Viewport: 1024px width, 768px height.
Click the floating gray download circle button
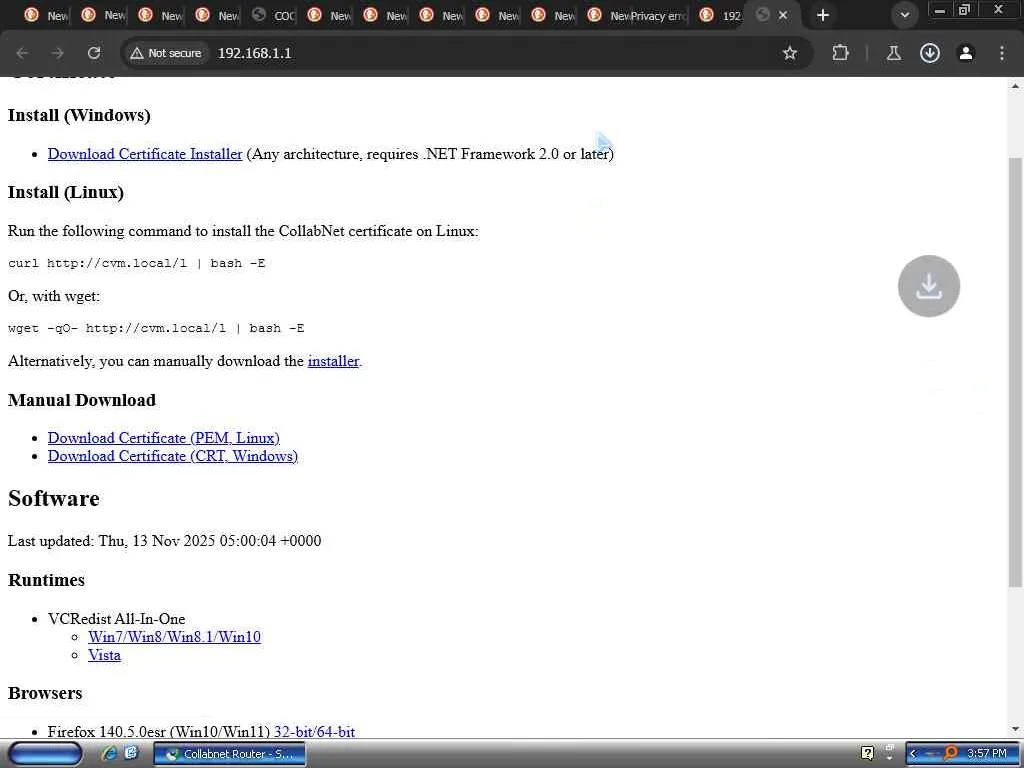929,286
